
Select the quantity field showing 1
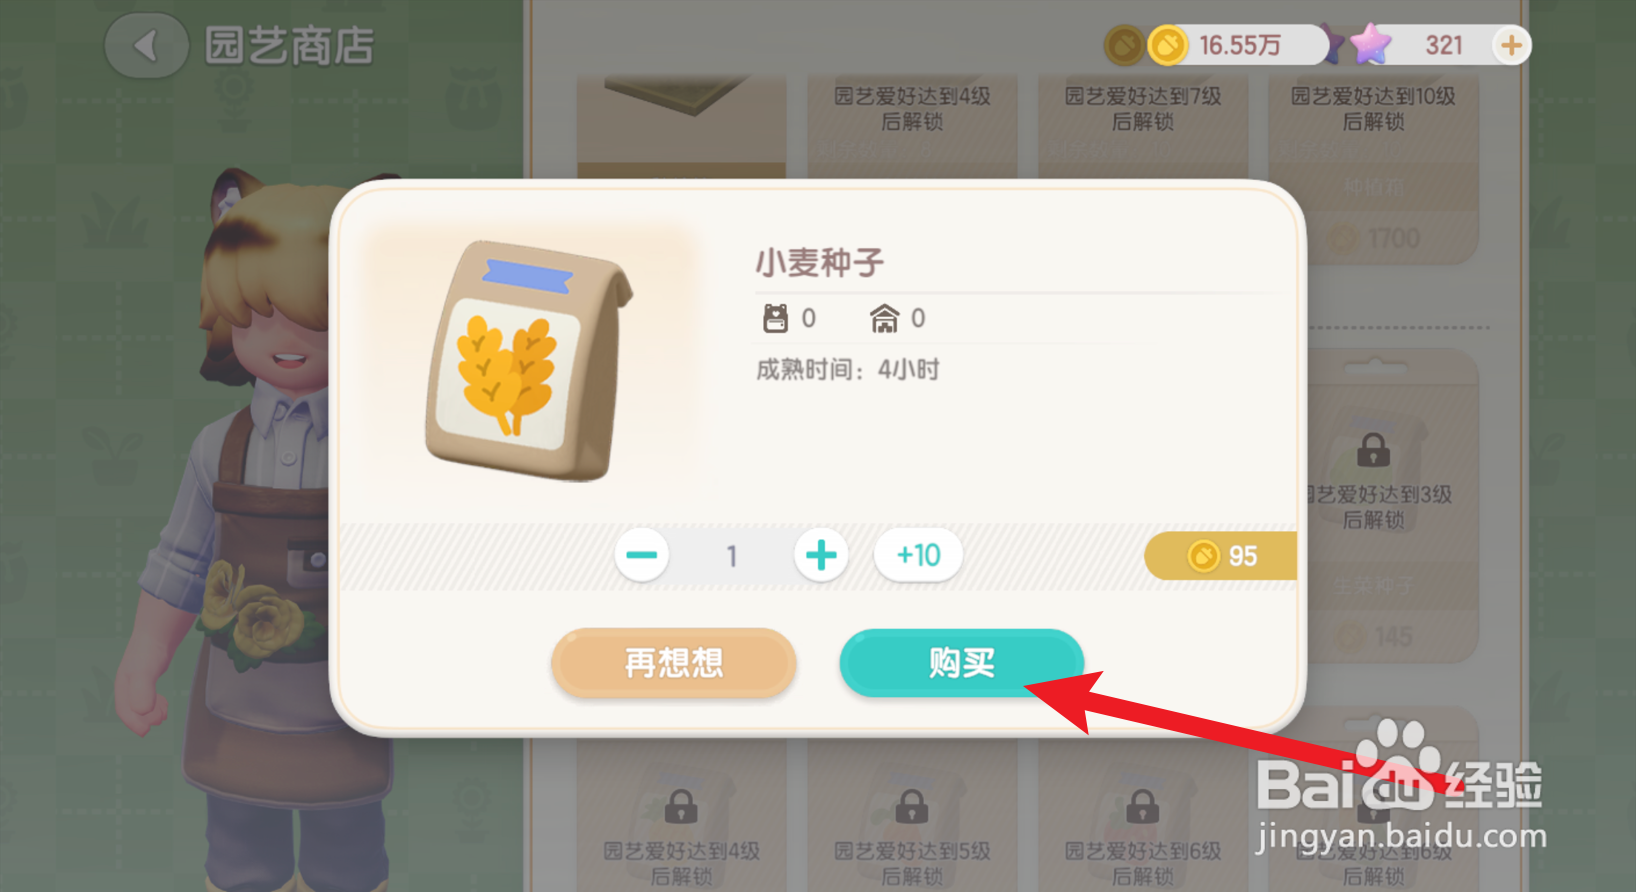(732, 555)
